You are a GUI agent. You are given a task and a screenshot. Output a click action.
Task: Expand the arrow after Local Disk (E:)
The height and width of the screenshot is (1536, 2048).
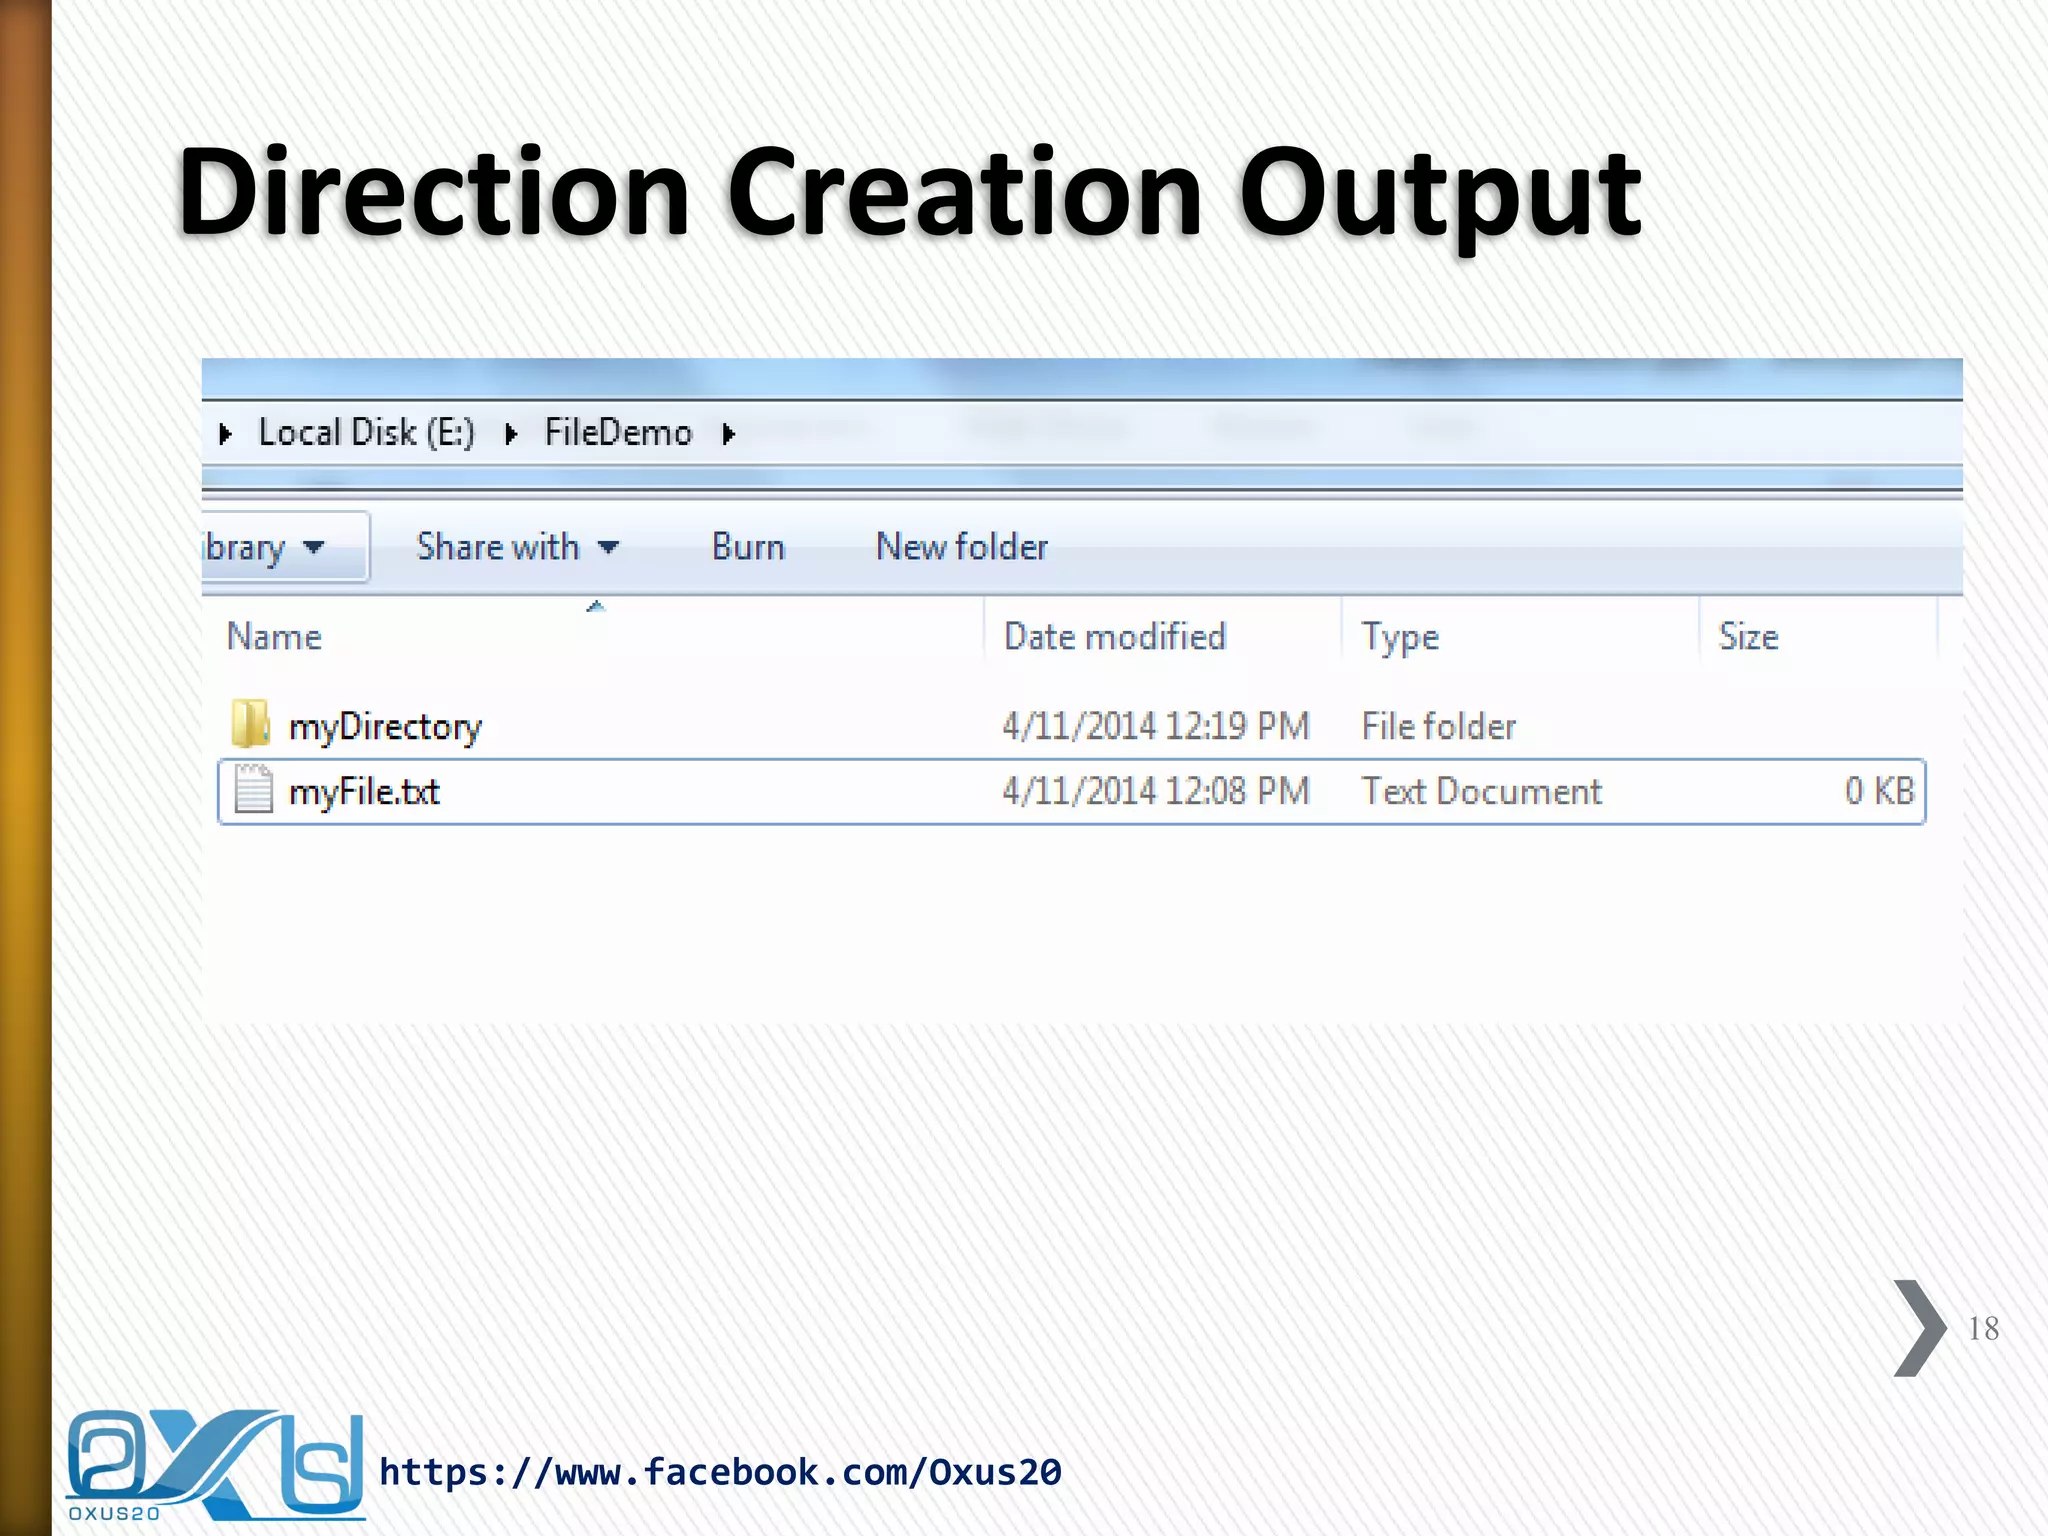click(x=511, y=434)
